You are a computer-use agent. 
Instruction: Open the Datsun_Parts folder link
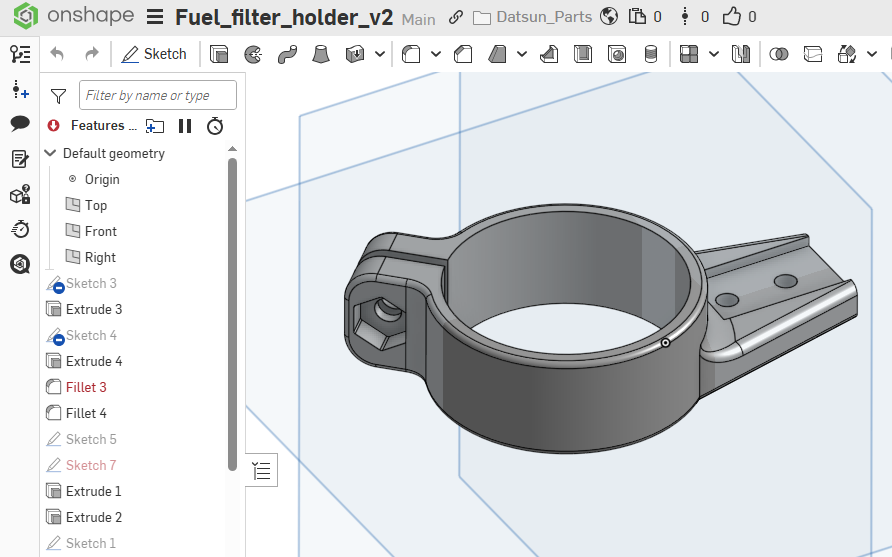[x=532, y=17]
